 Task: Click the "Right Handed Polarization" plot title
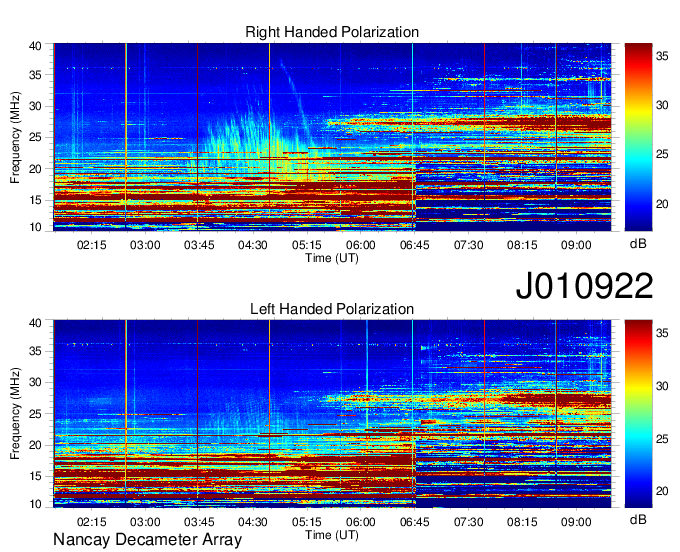[332, 32]
